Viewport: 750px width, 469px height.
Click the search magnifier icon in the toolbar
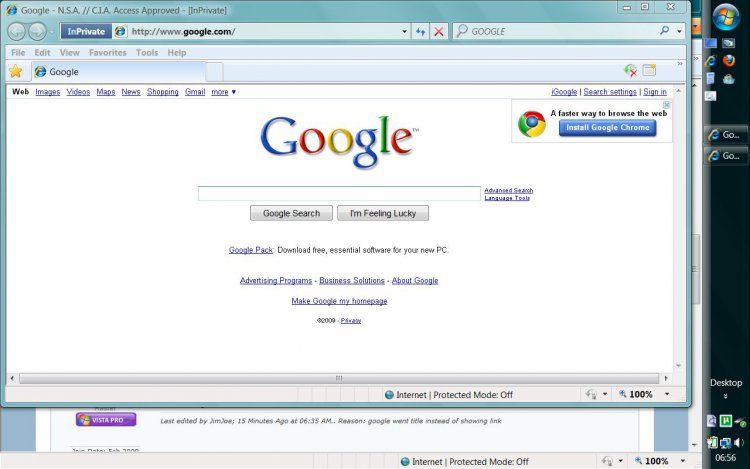point(664,31)
